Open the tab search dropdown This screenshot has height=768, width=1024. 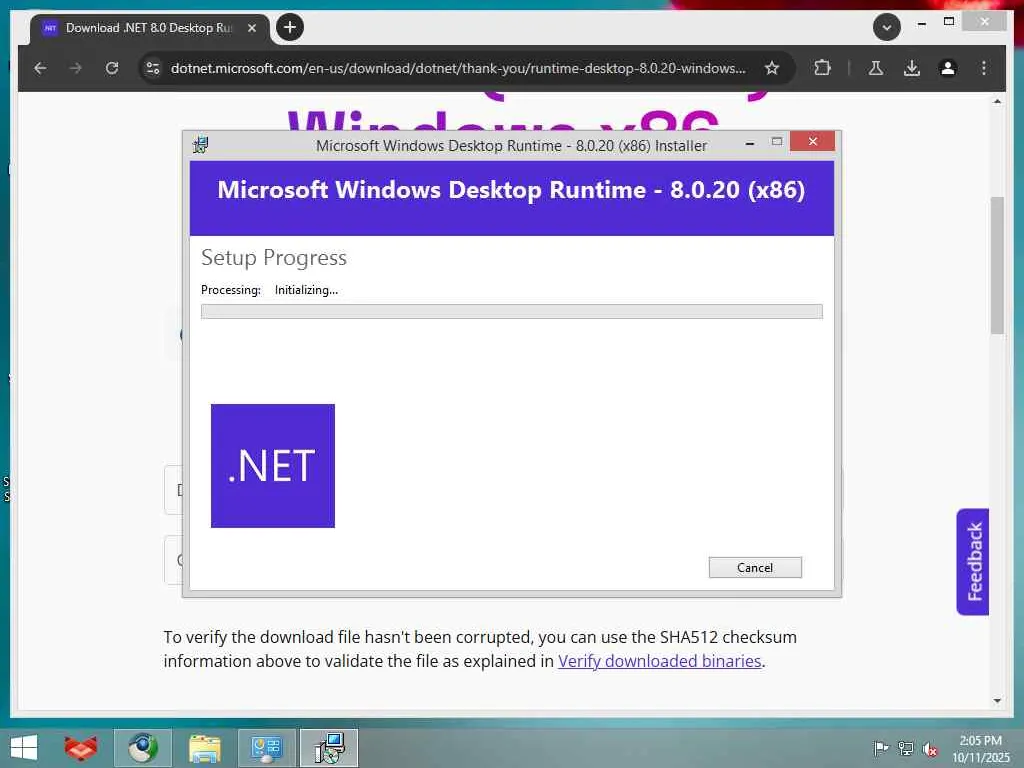887,27
